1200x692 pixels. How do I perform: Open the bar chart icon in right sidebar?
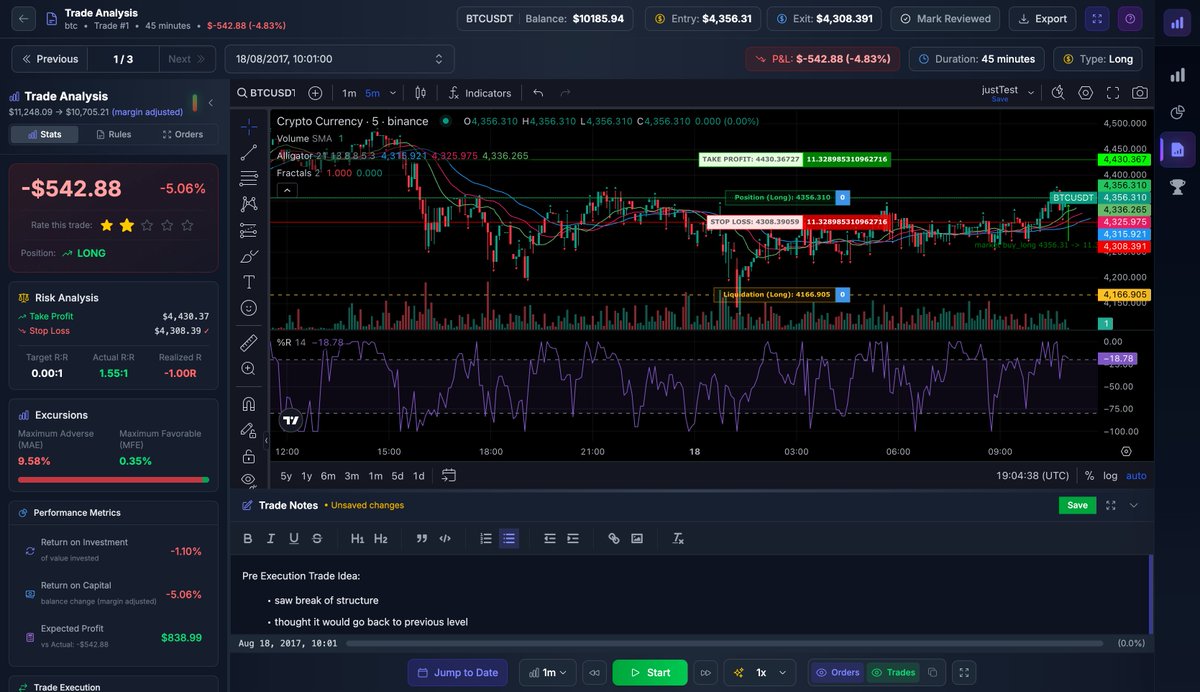click(1177, 76)
